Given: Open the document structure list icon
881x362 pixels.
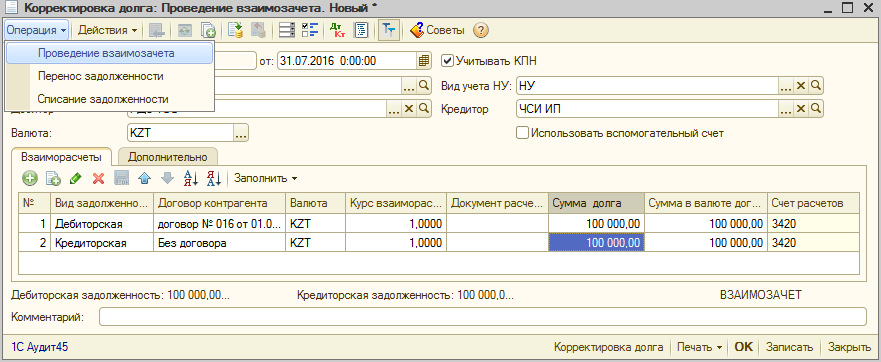Looking at the screenshot, I should click(287, 30).
